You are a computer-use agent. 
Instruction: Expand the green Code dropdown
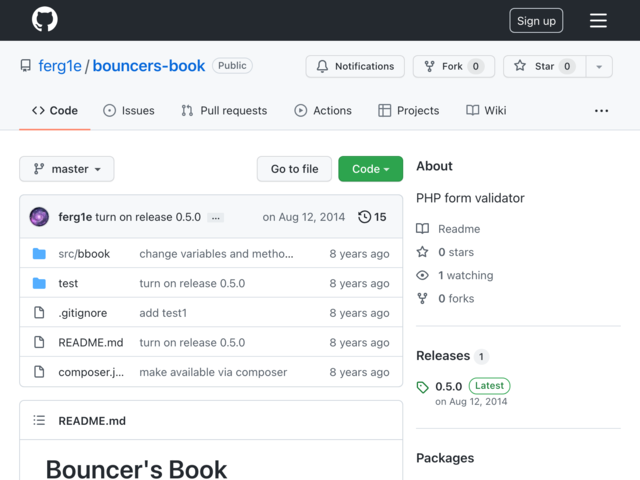(x=371, y=169)
